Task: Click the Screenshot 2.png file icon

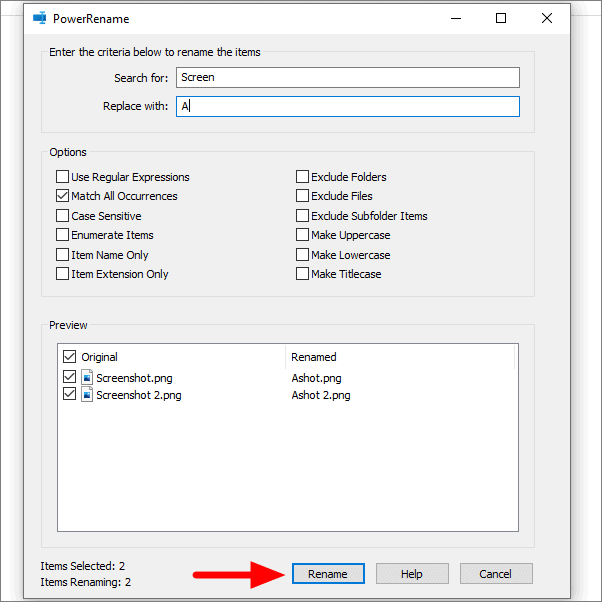Action: (87, 395)
